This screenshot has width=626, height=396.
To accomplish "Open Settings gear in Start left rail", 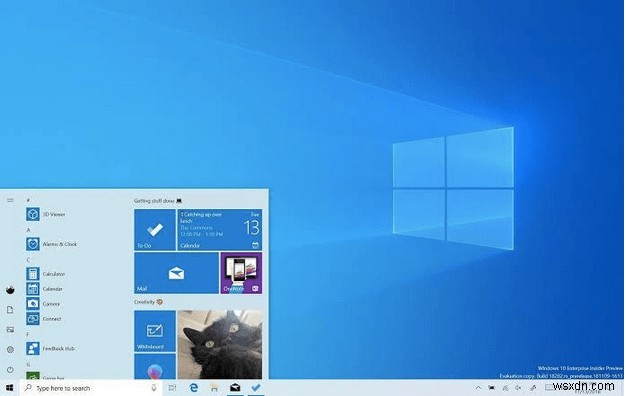I will pyautogui.click(x=10, y=349).
